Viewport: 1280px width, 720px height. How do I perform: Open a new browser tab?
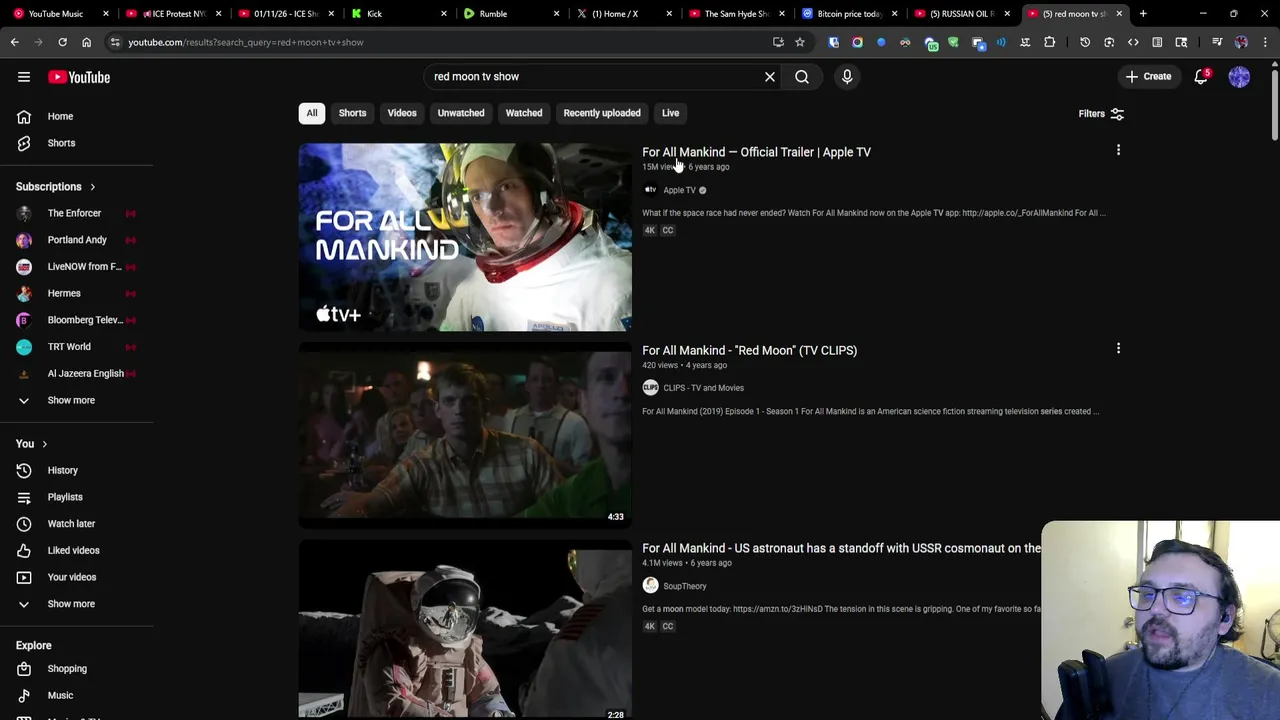1143,14
